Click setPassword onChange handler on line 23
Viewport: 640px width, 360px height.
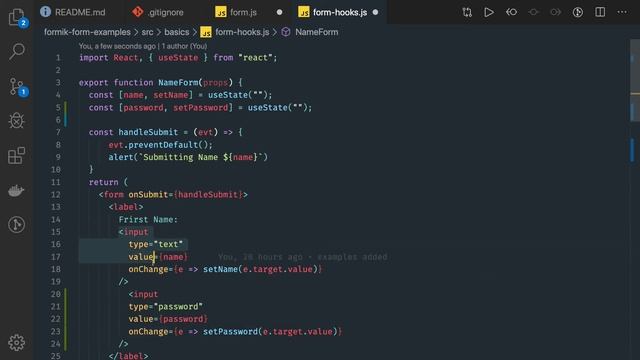pyautogui.click(x=235, y=331)
